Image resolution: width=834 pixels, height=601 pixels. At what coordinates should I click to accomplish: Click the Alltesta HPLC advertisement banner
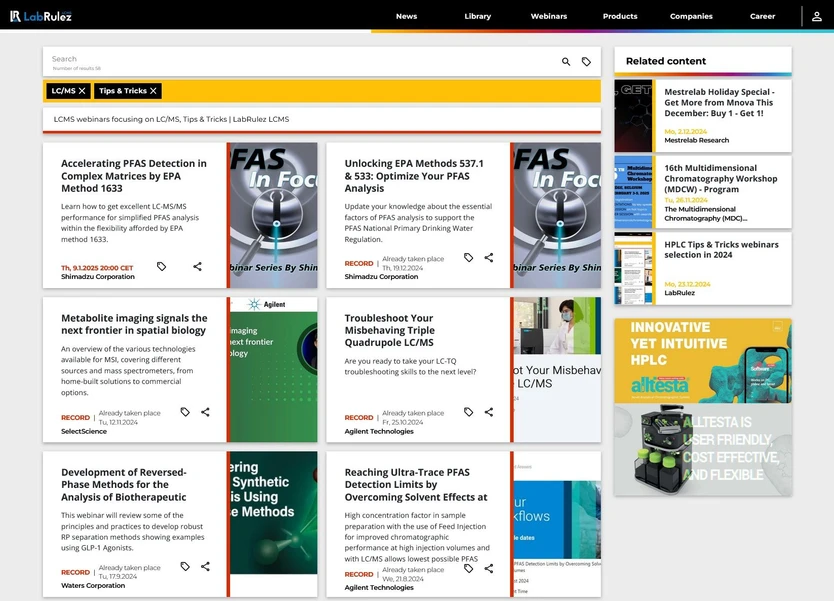pyautogui.click(x=703, y=407)
